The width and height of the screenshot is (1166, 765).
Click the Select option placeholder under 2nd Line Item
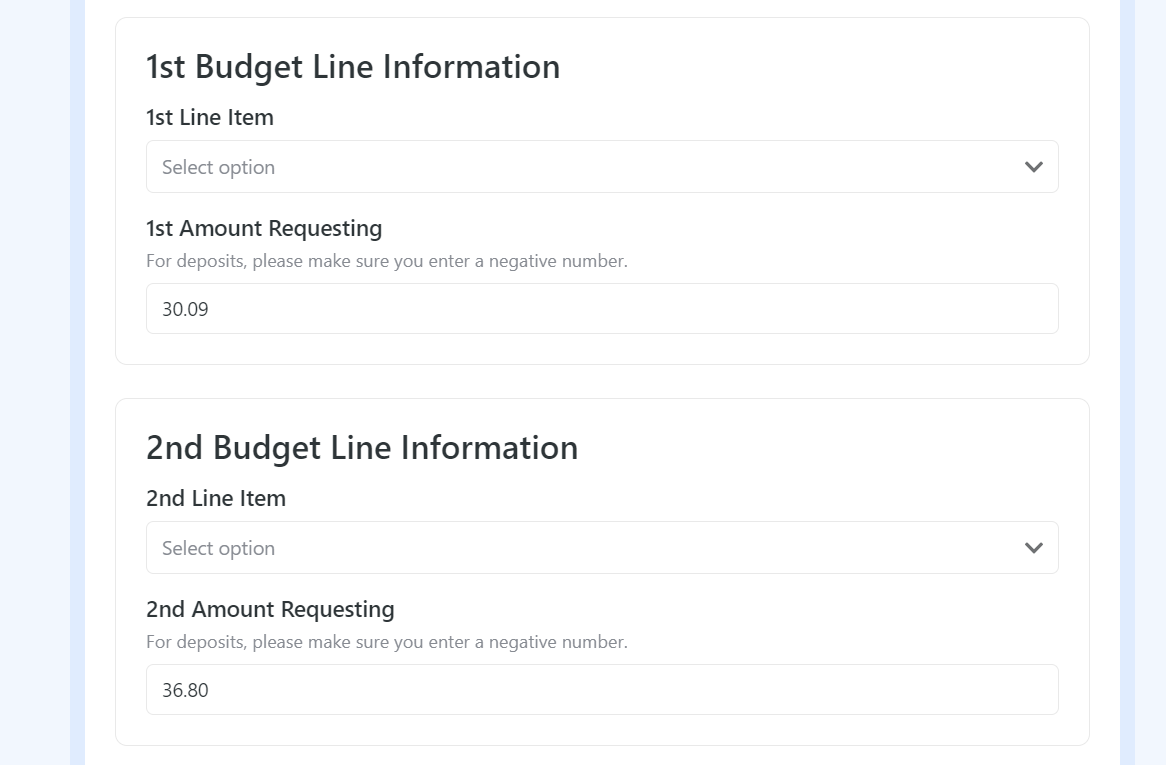(x=218, y=547)
